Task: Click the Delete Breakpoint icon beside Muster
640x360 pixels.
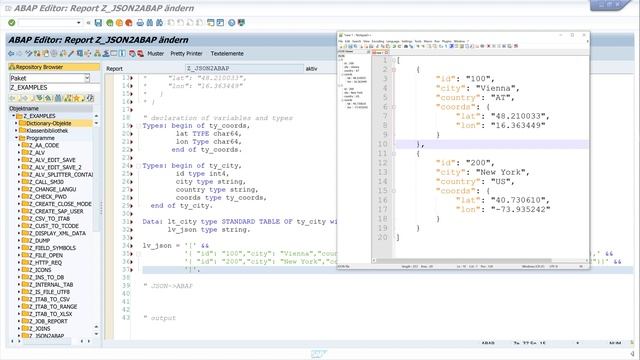Action: pos(140,53)
